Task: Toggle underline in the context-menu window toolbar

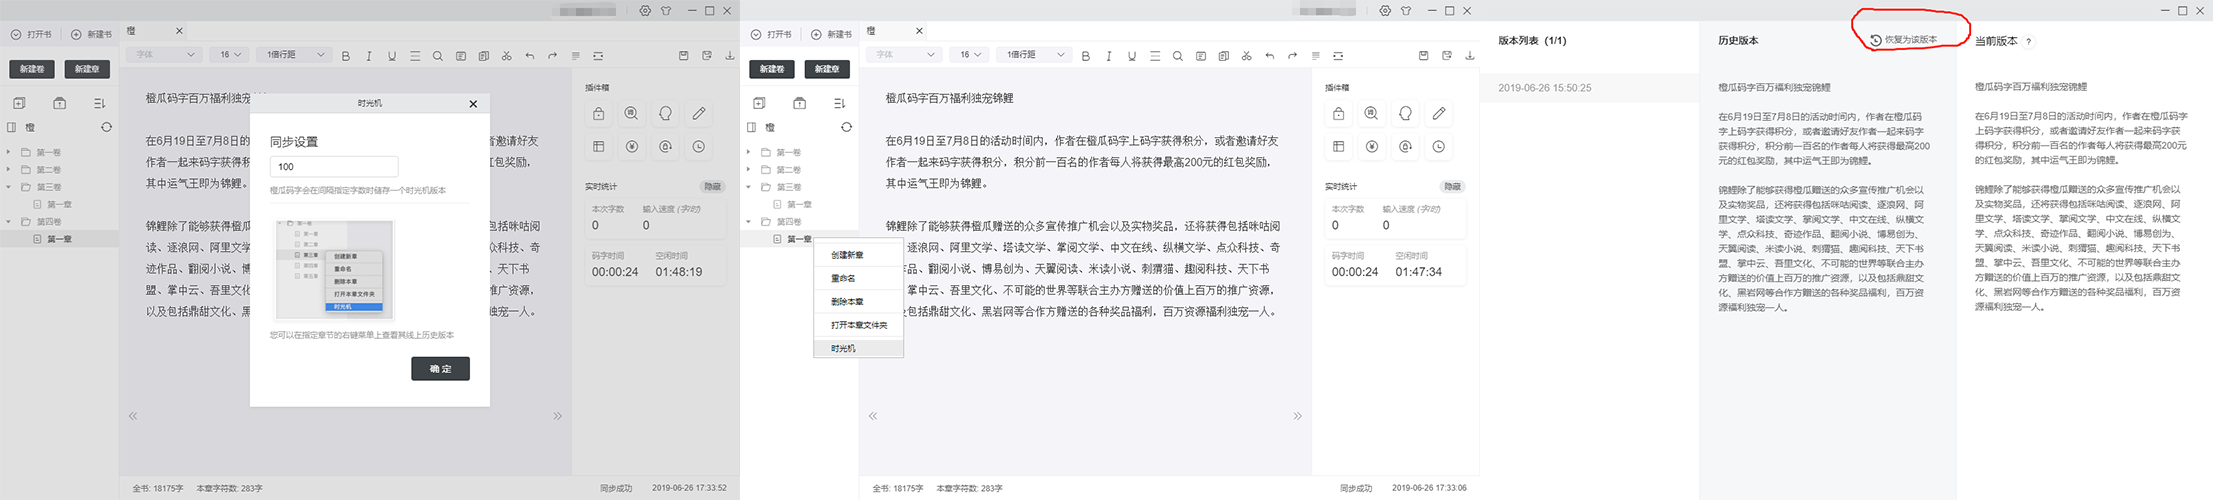Action: [1132, 56]
